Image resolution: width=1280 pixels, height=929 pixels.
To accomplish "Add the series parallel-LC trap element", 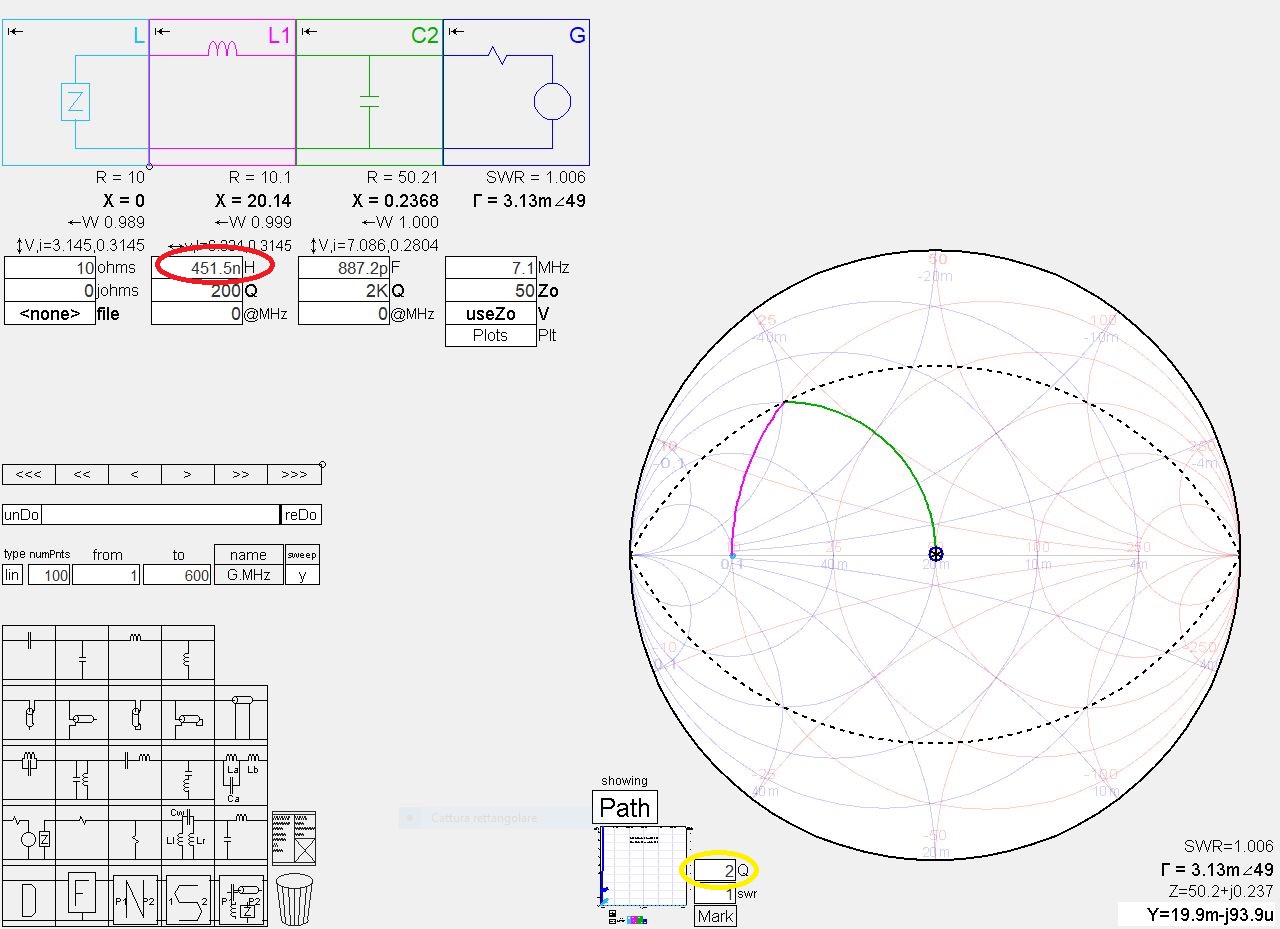I will pos(29,774).
